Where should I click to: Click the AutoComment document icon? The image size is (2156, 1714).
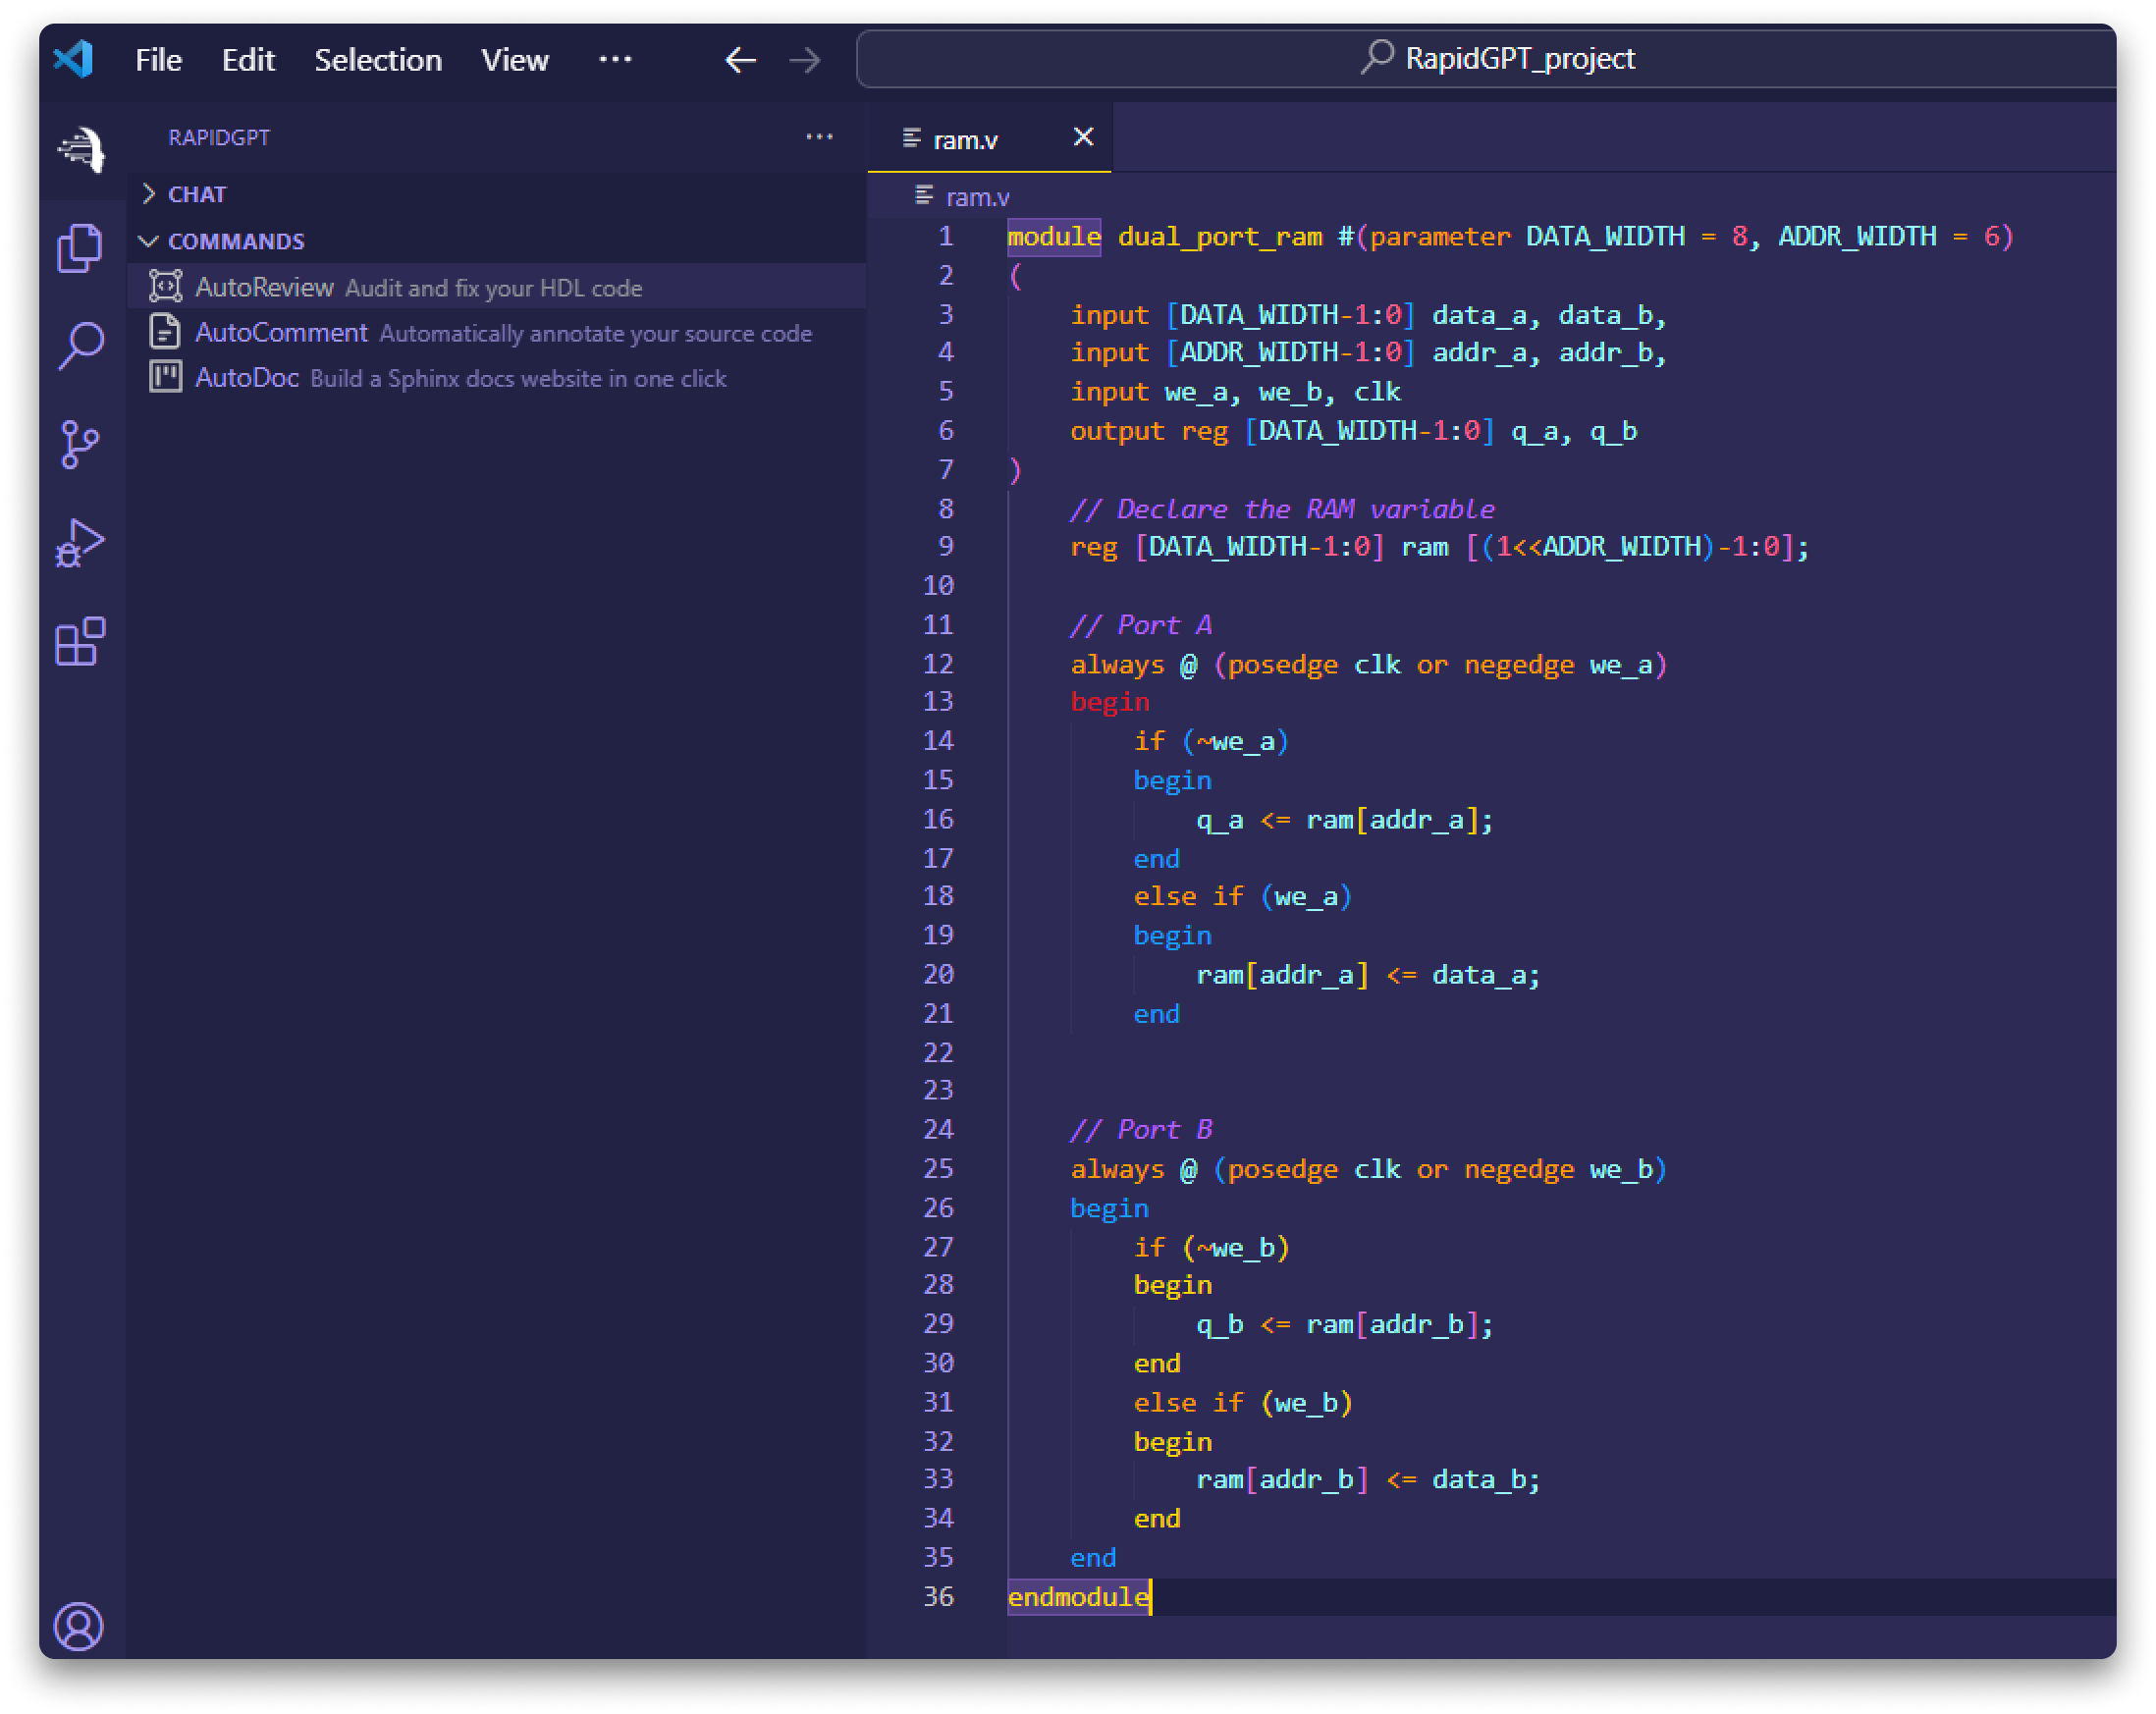pos(165,331)
